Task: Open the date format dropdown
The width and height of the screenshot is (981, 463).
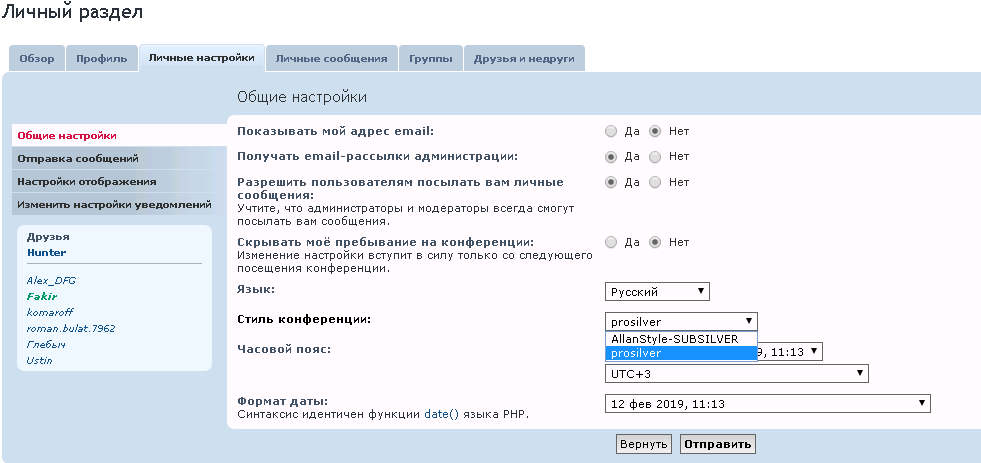Action: pos(768,403)
